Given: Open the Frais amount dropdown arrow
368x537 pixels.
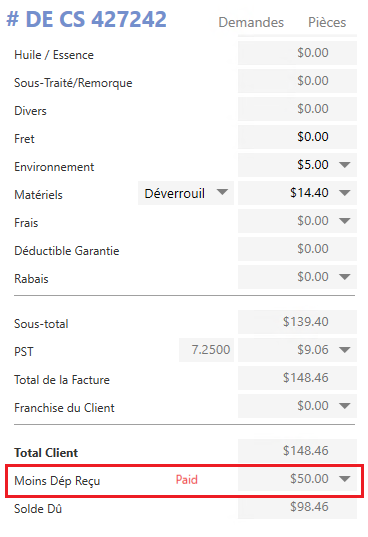Looking at the screenshot, I should pyautogui.click(x=344, y=221).
